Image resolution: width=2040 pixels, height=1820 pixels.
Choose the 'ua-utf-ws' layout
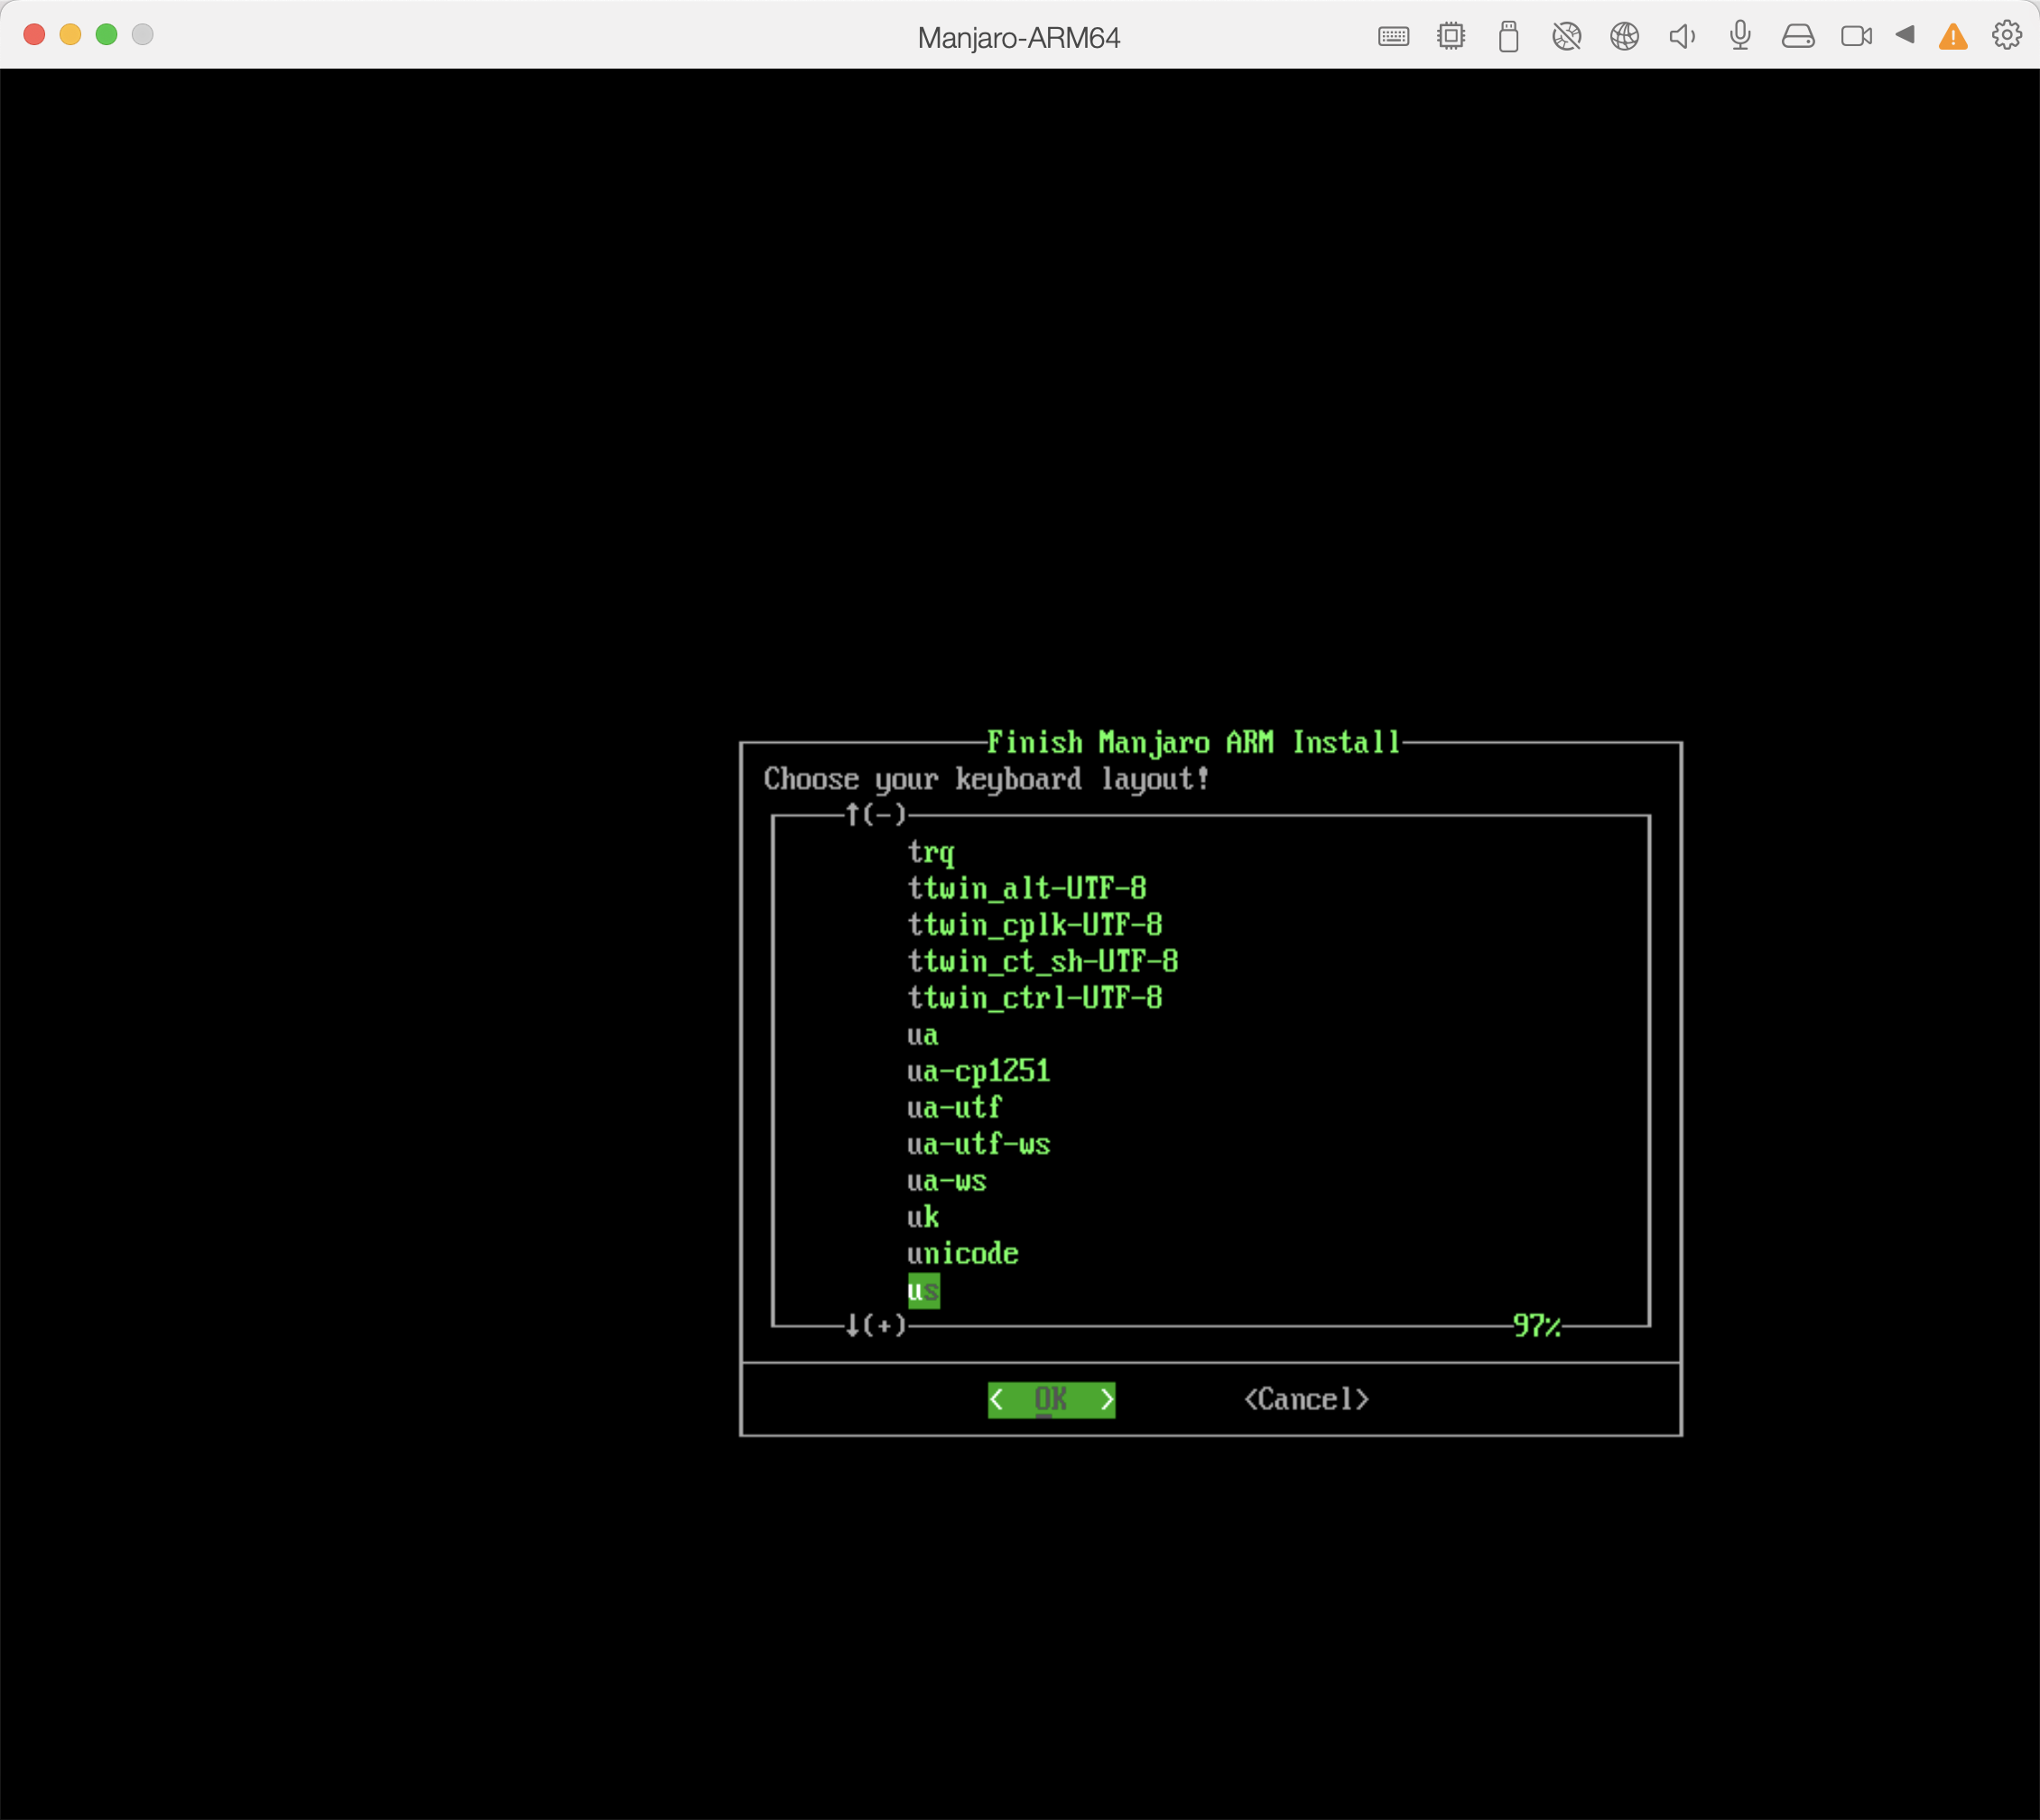[978, 1144]
